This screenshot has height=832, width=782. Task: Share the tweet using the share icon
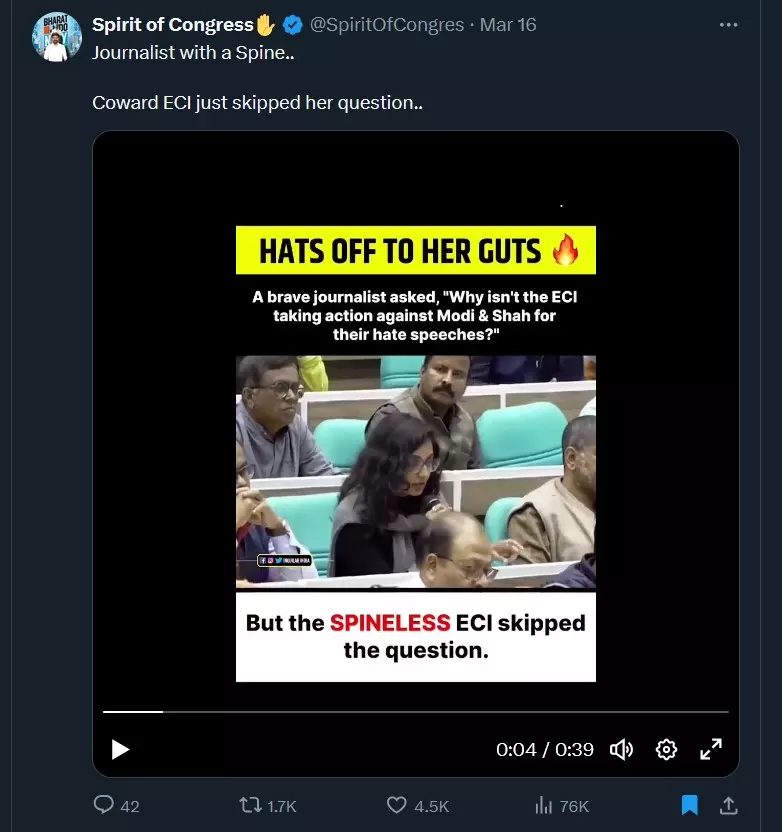[729, 805]
